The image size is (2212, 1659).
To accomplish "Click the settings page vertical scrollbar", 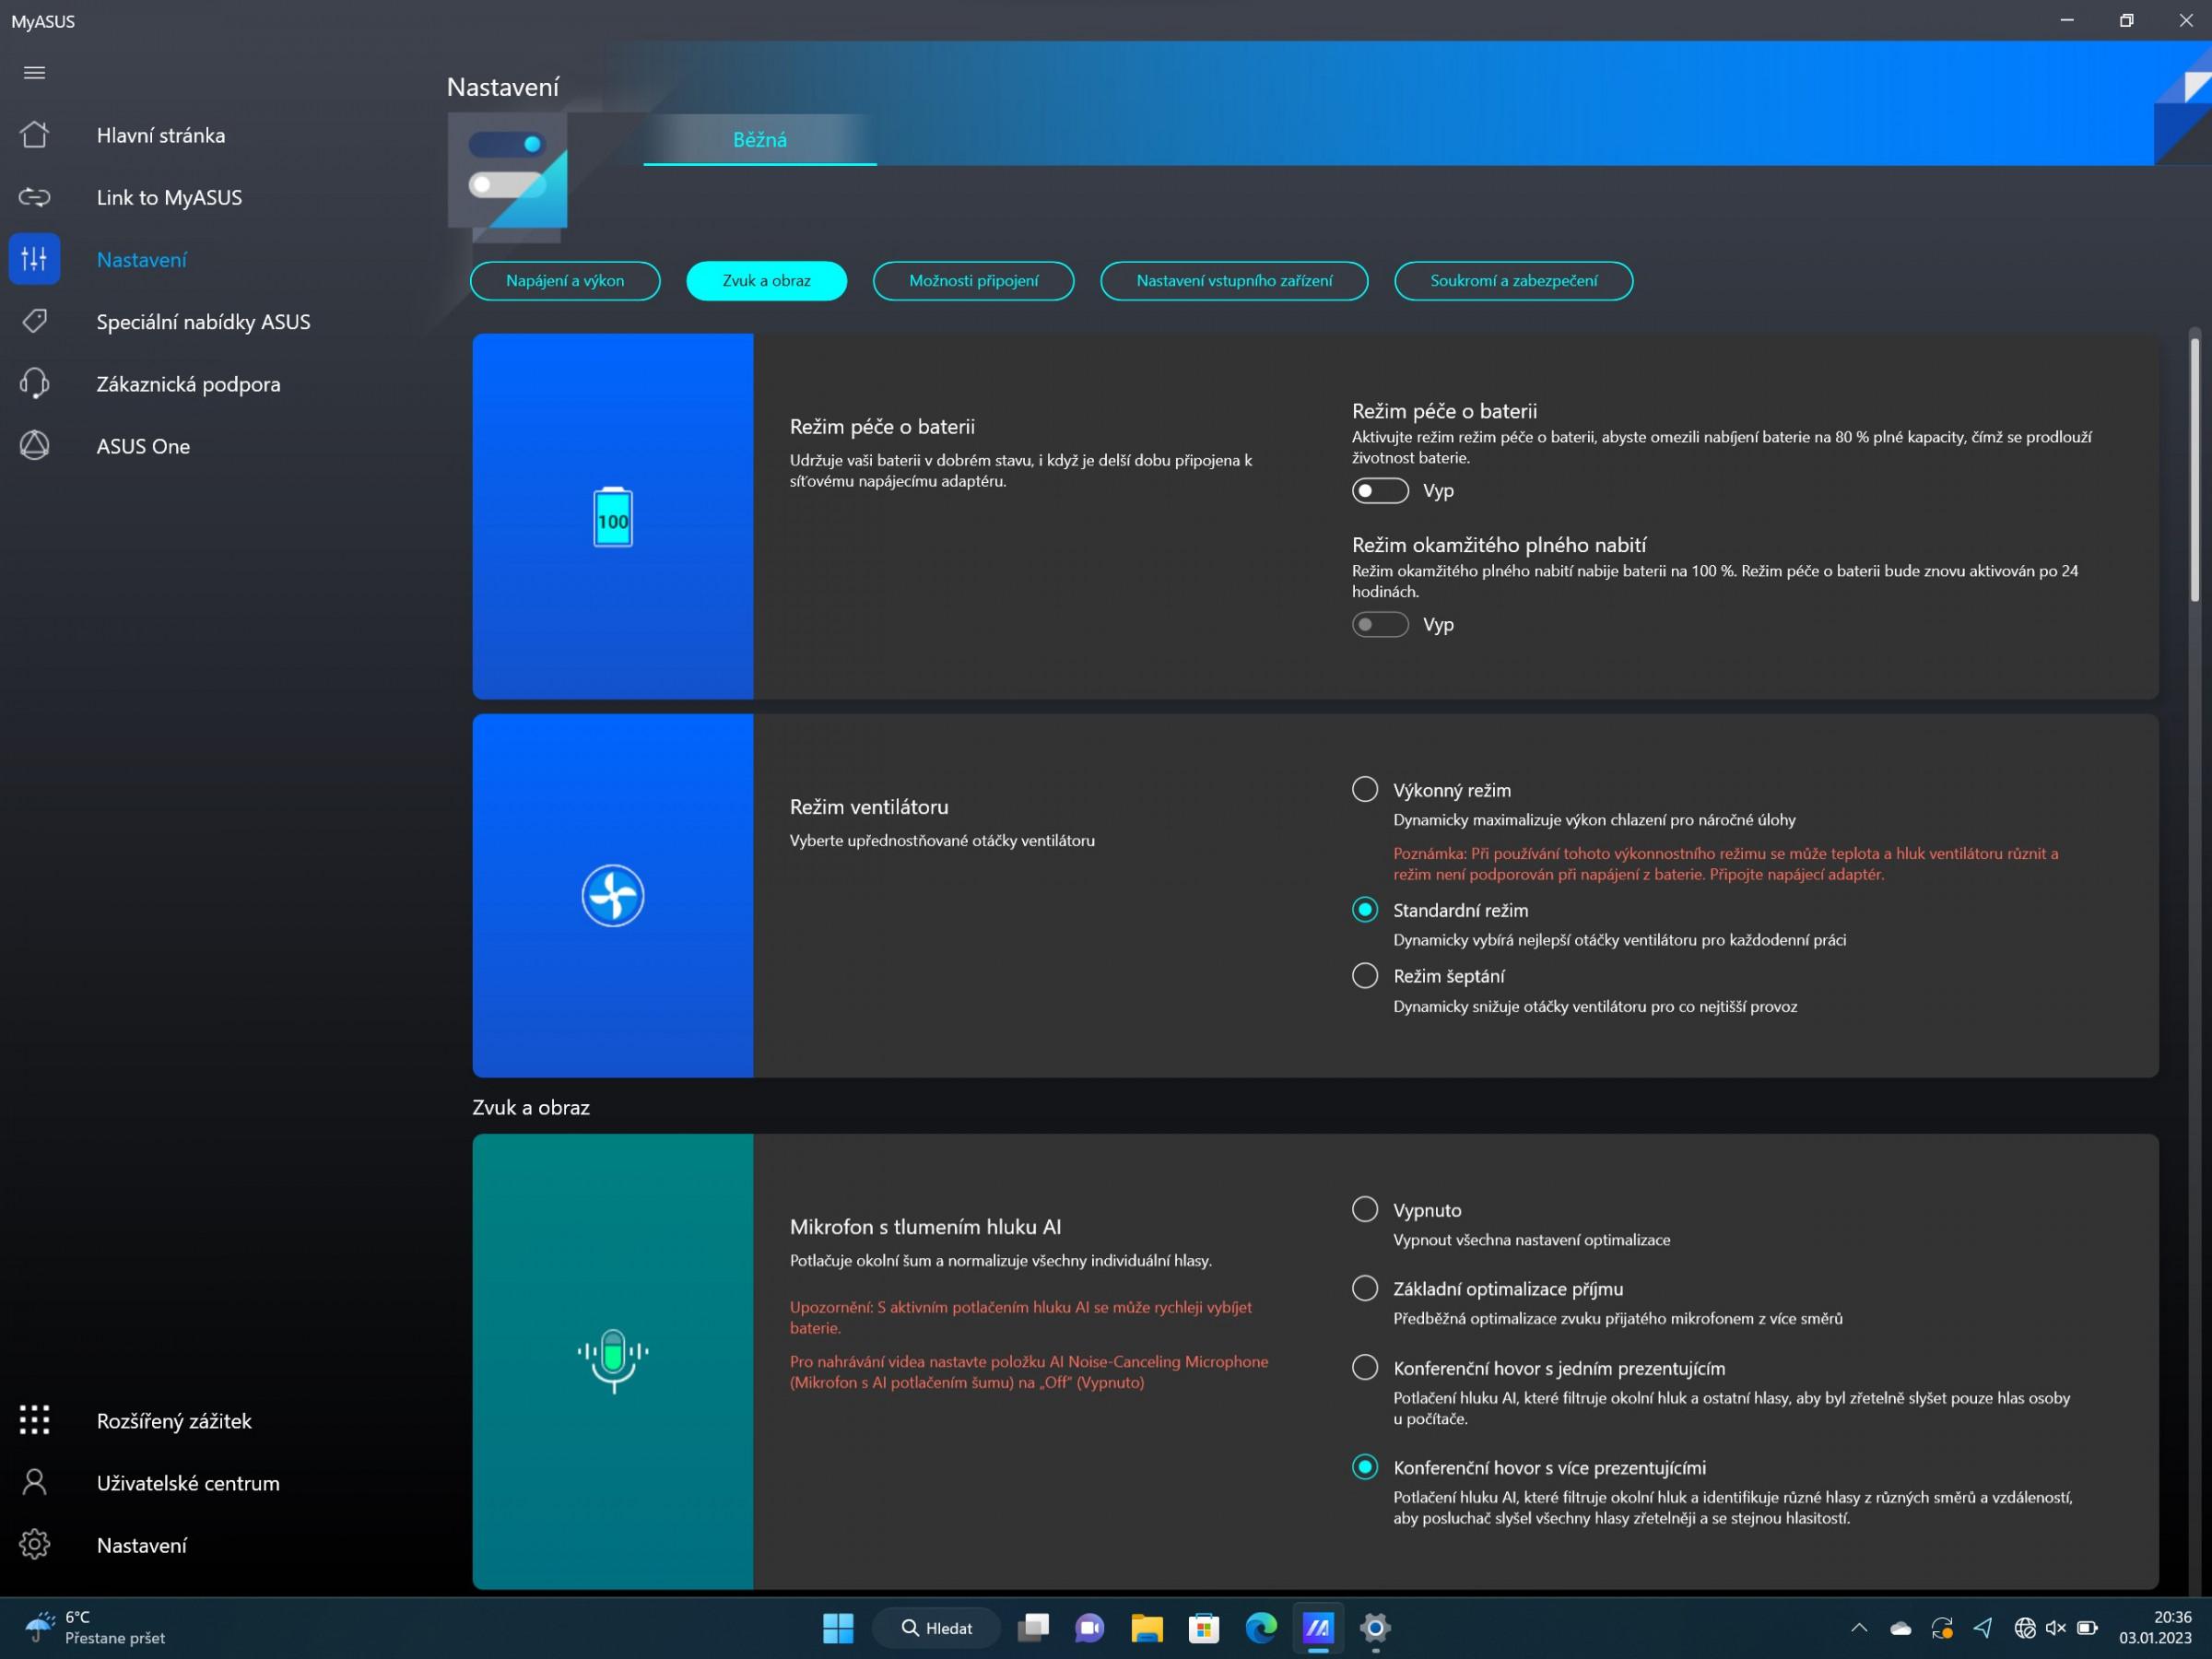I will [x=2195, y=470].
